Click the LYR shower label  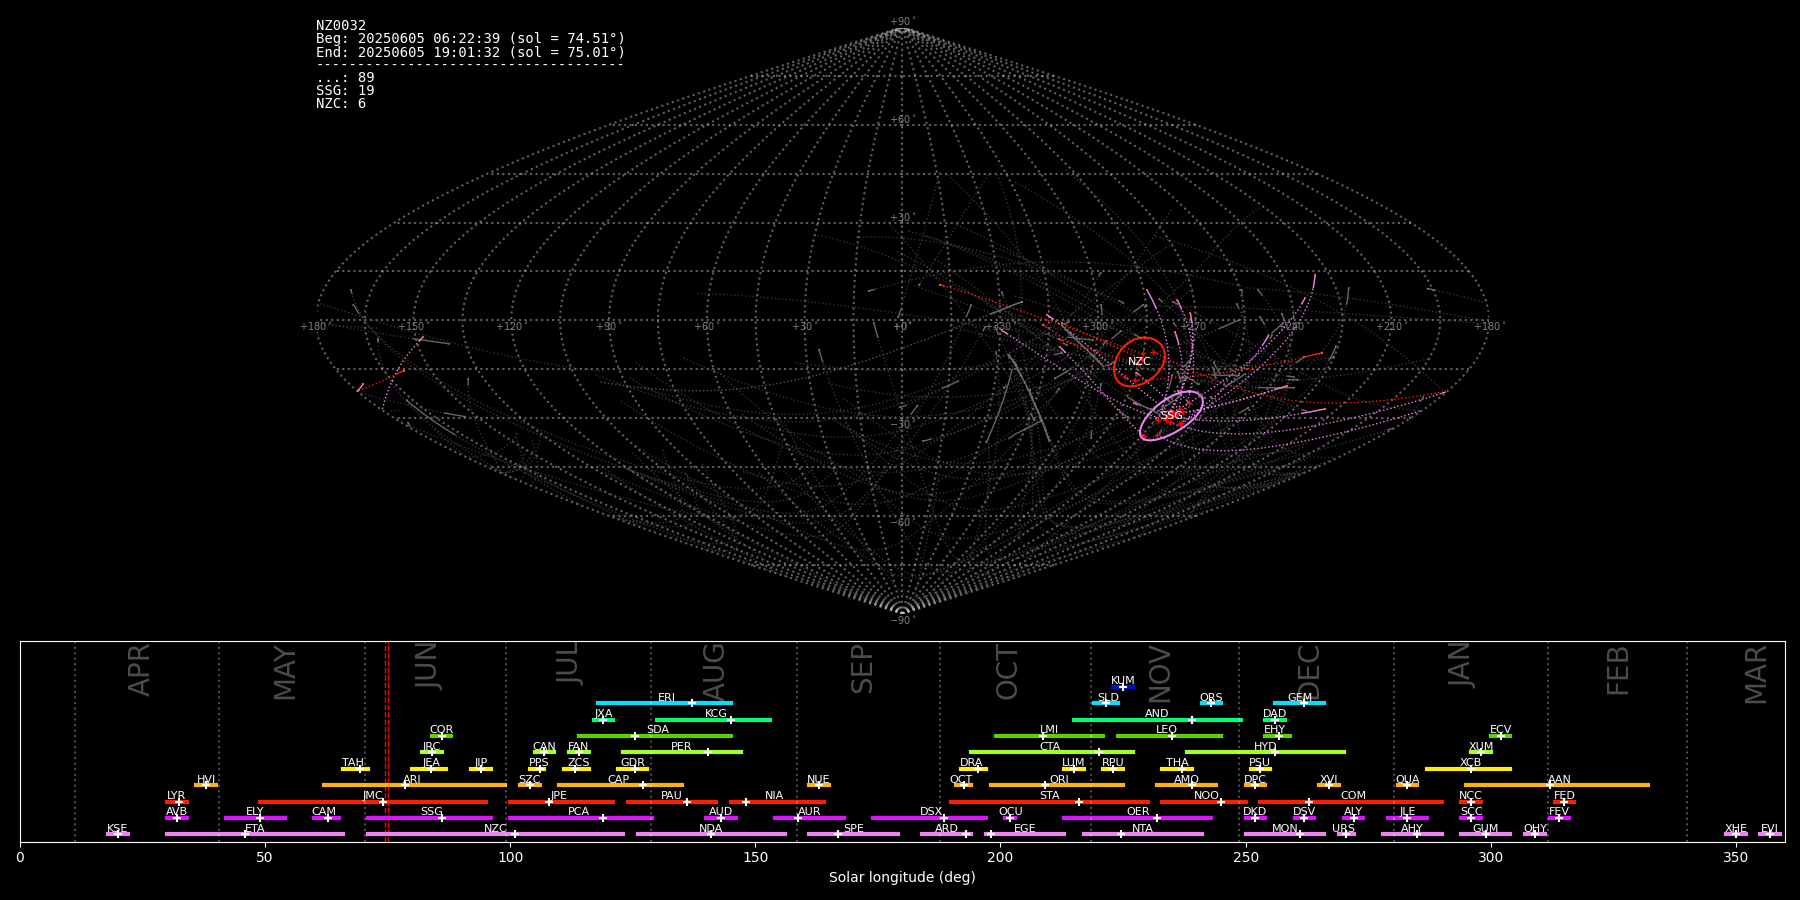(176, 796)
